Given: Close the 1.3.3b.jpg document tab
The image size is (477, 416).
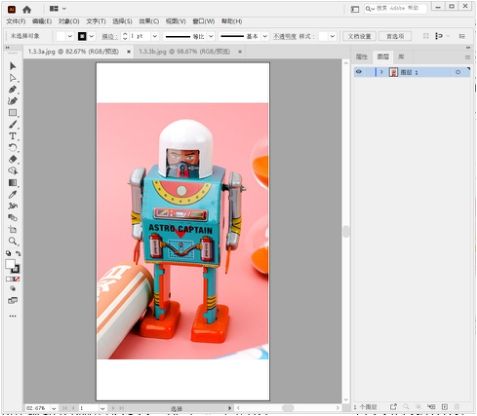Looking at the screenshot, I should [x=240, y=52].
